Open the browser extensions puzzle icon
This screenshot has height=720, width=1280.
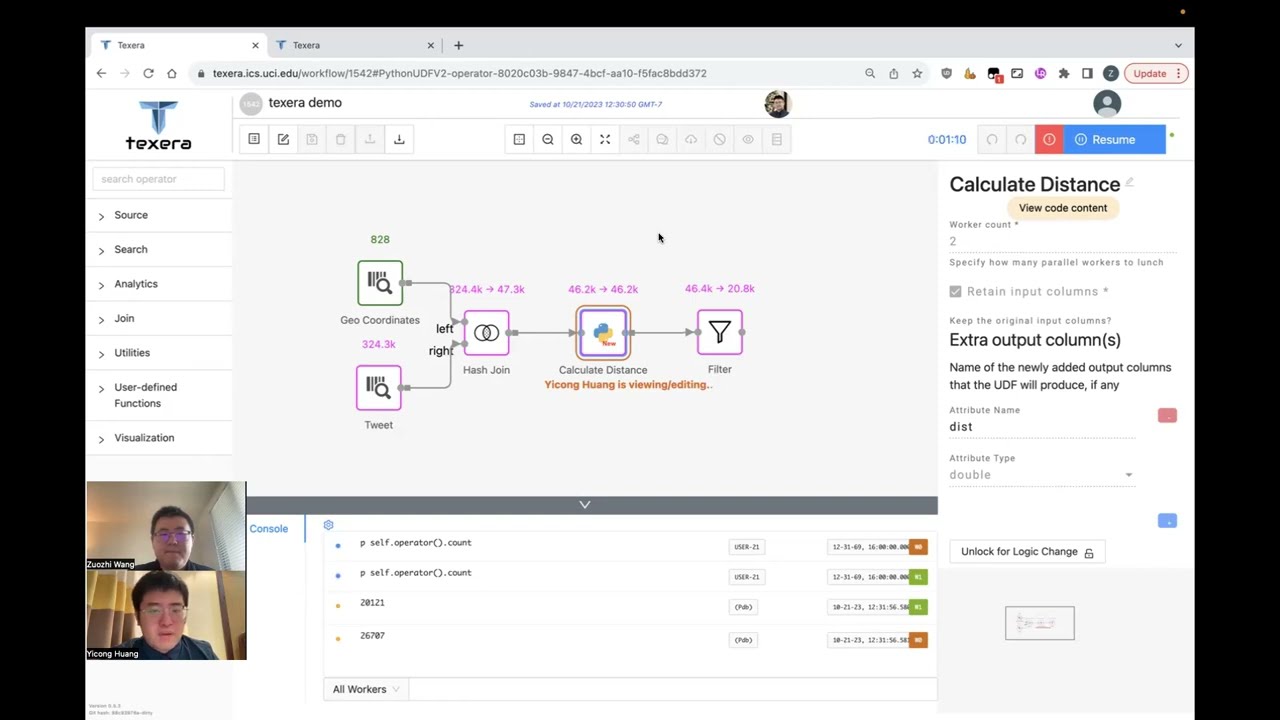coord(1064,73)
